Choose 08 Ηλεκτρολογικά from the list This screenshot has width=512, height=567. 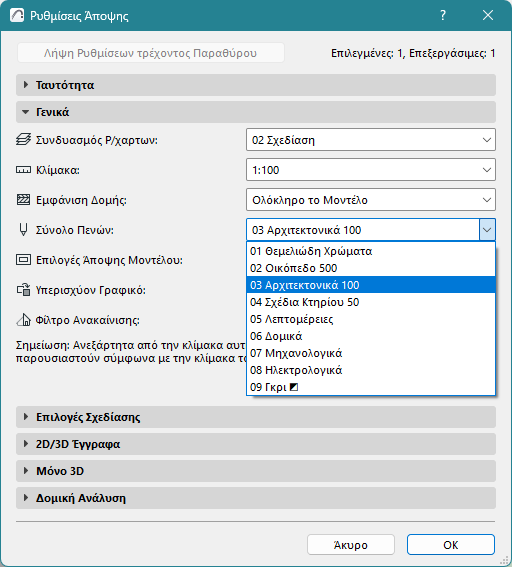371,370
